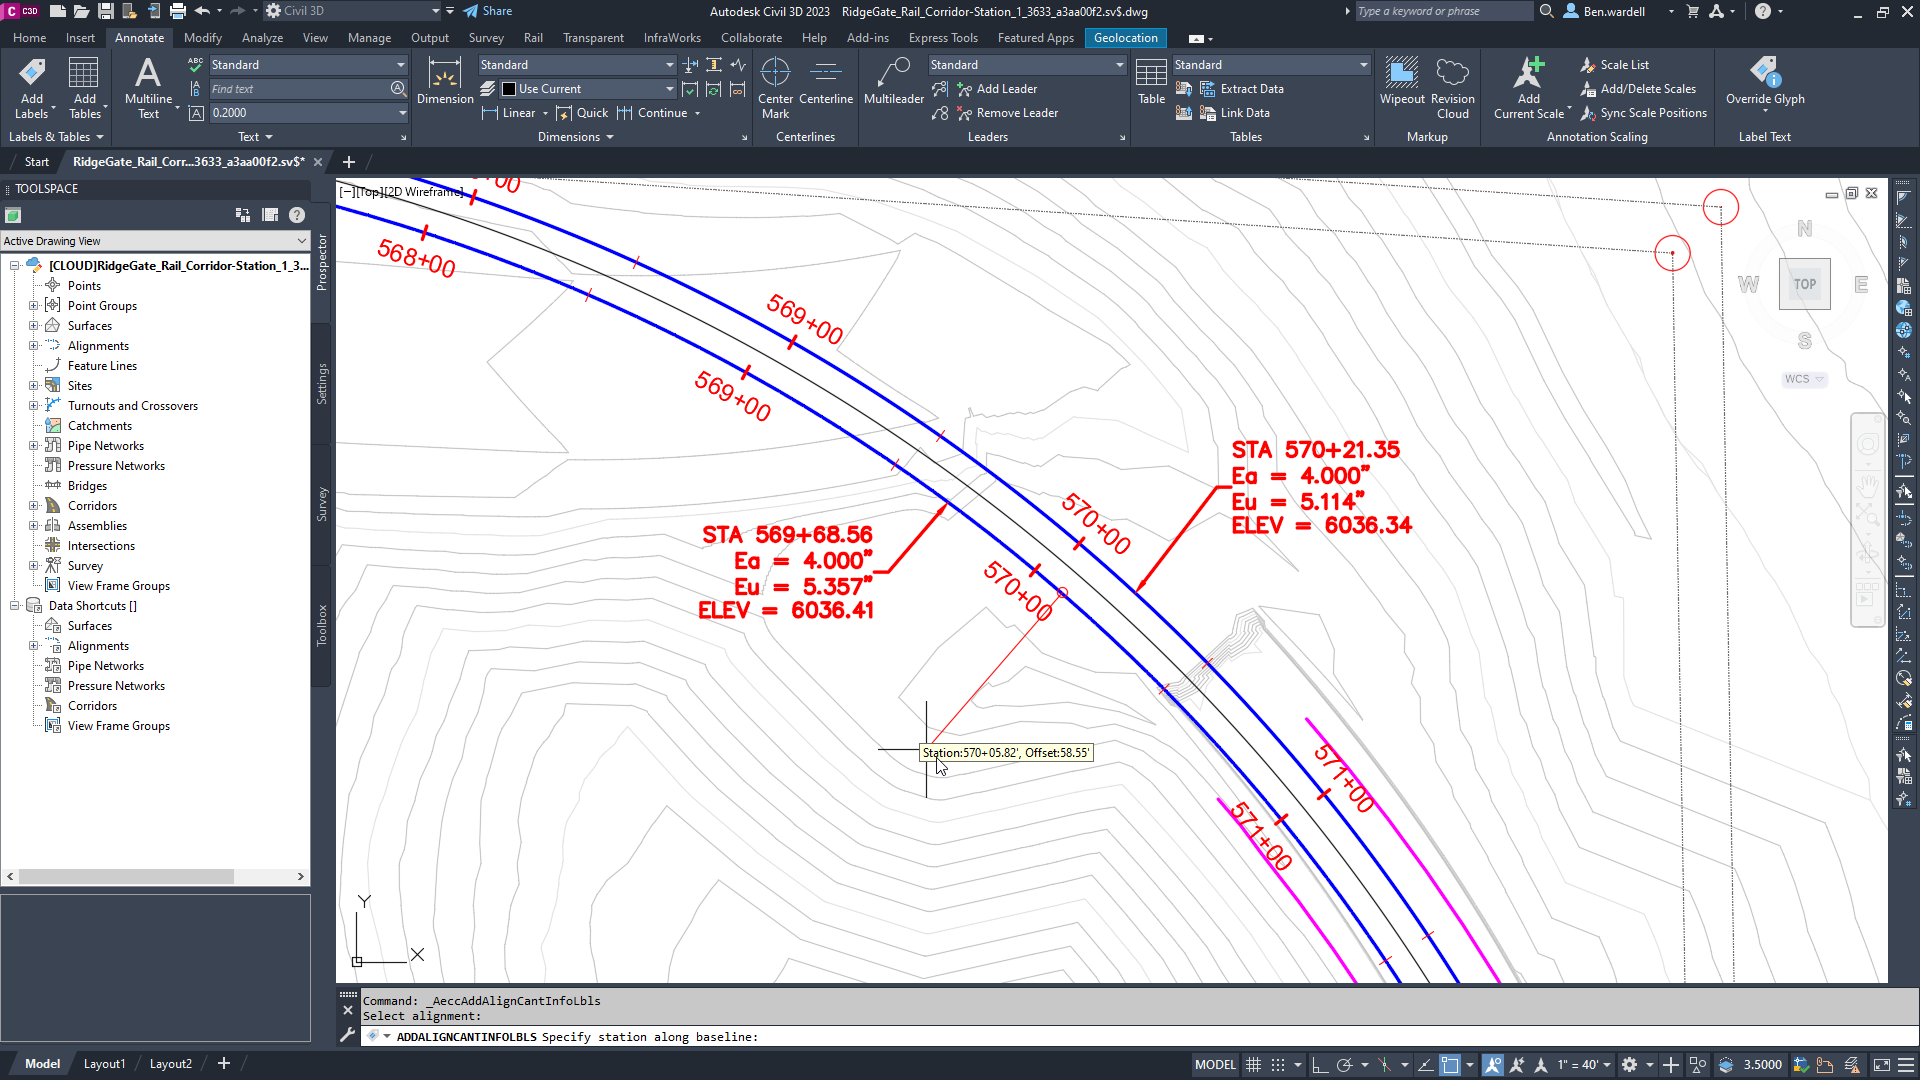Toggle annotation visibility button in status bar
Screen dimensions: 1920x1080
1493,1065
